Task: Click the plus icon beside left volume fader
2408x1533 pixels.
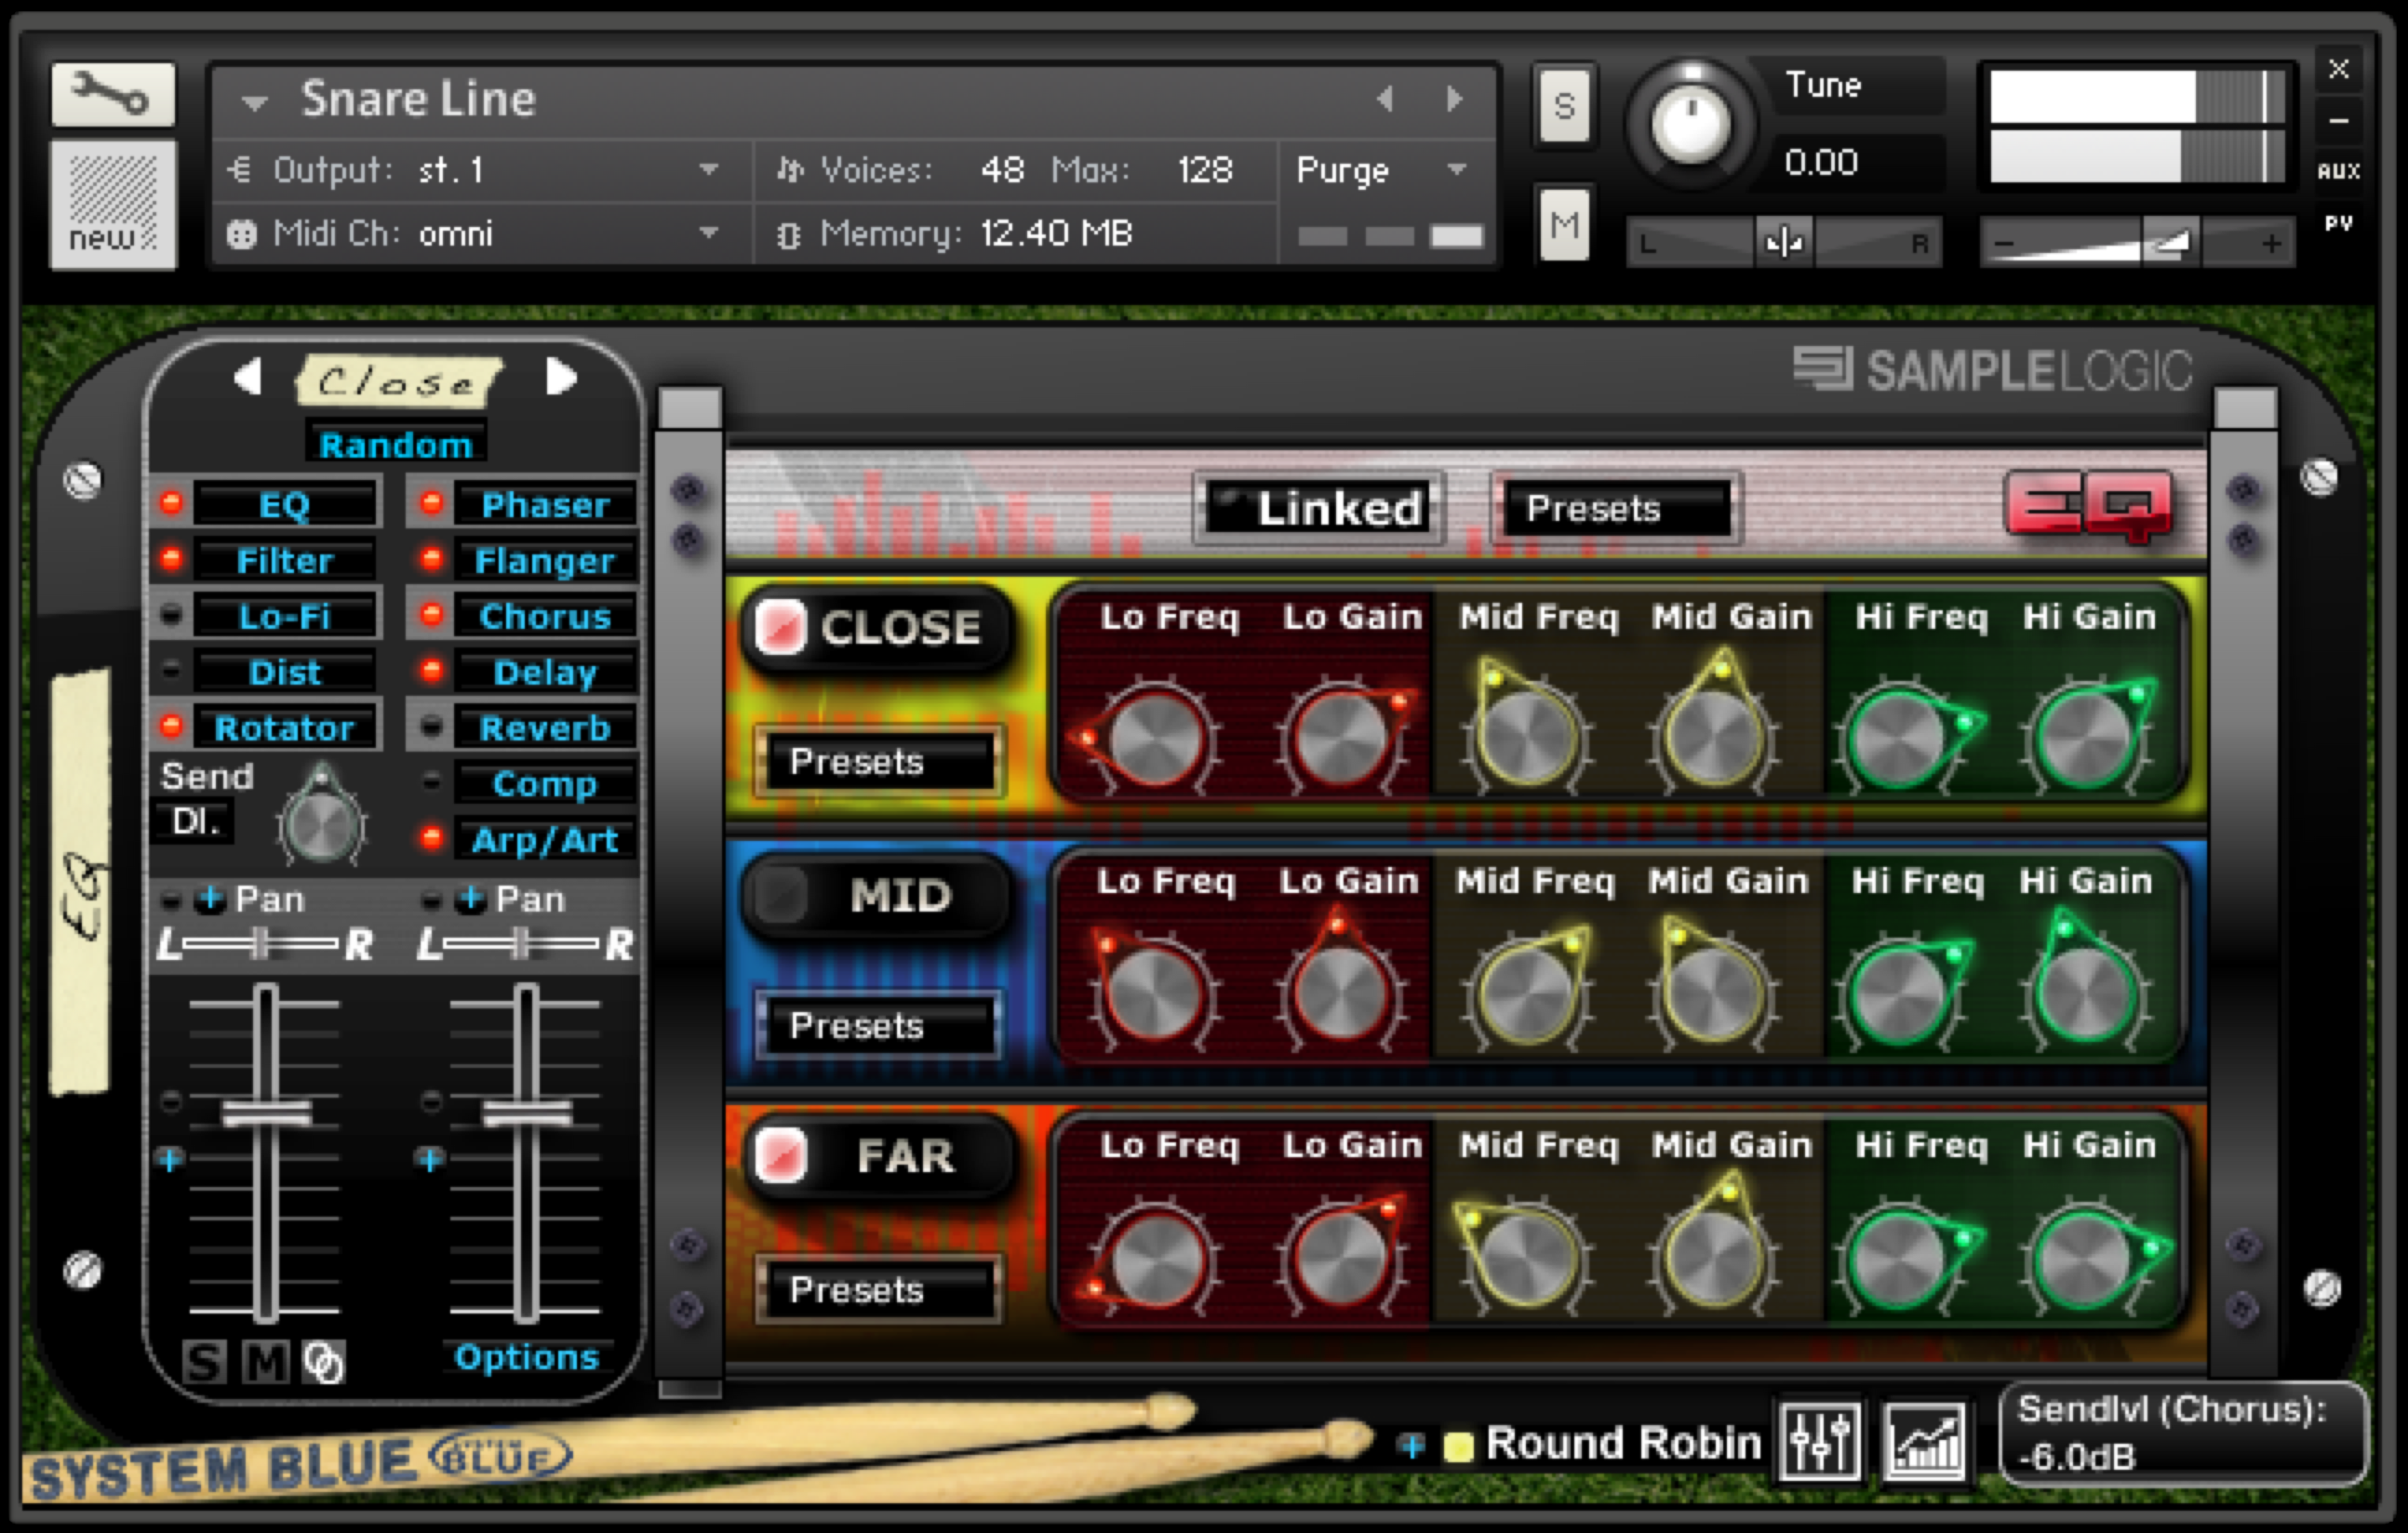Action: pos(169,1160)
